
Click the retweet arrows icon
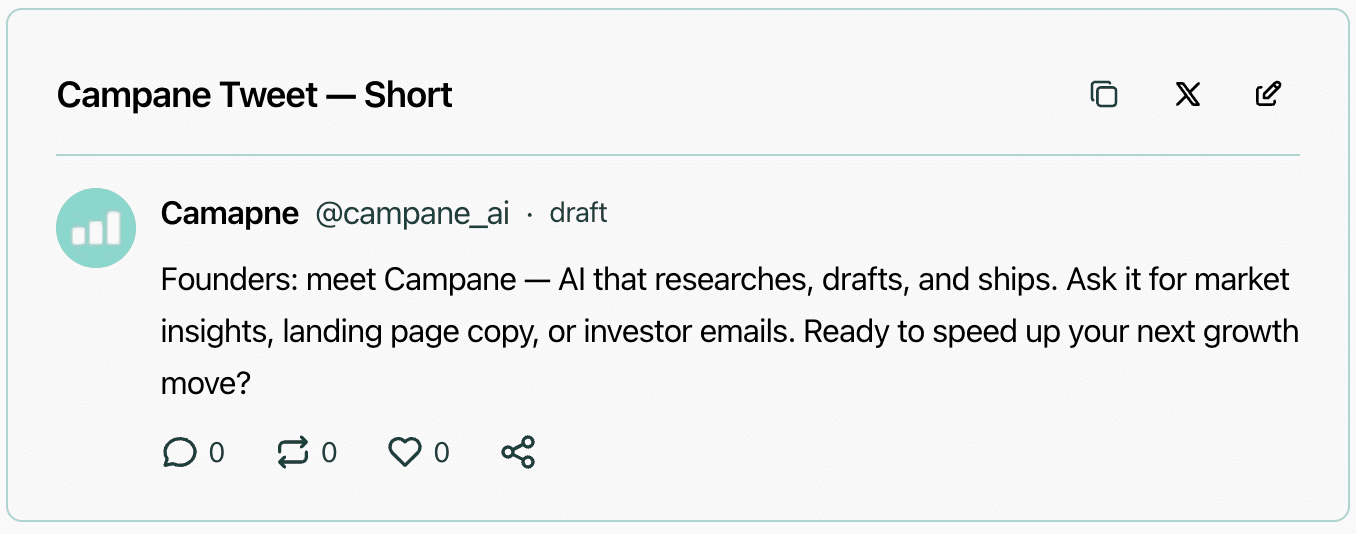click(x=293, y=453)
